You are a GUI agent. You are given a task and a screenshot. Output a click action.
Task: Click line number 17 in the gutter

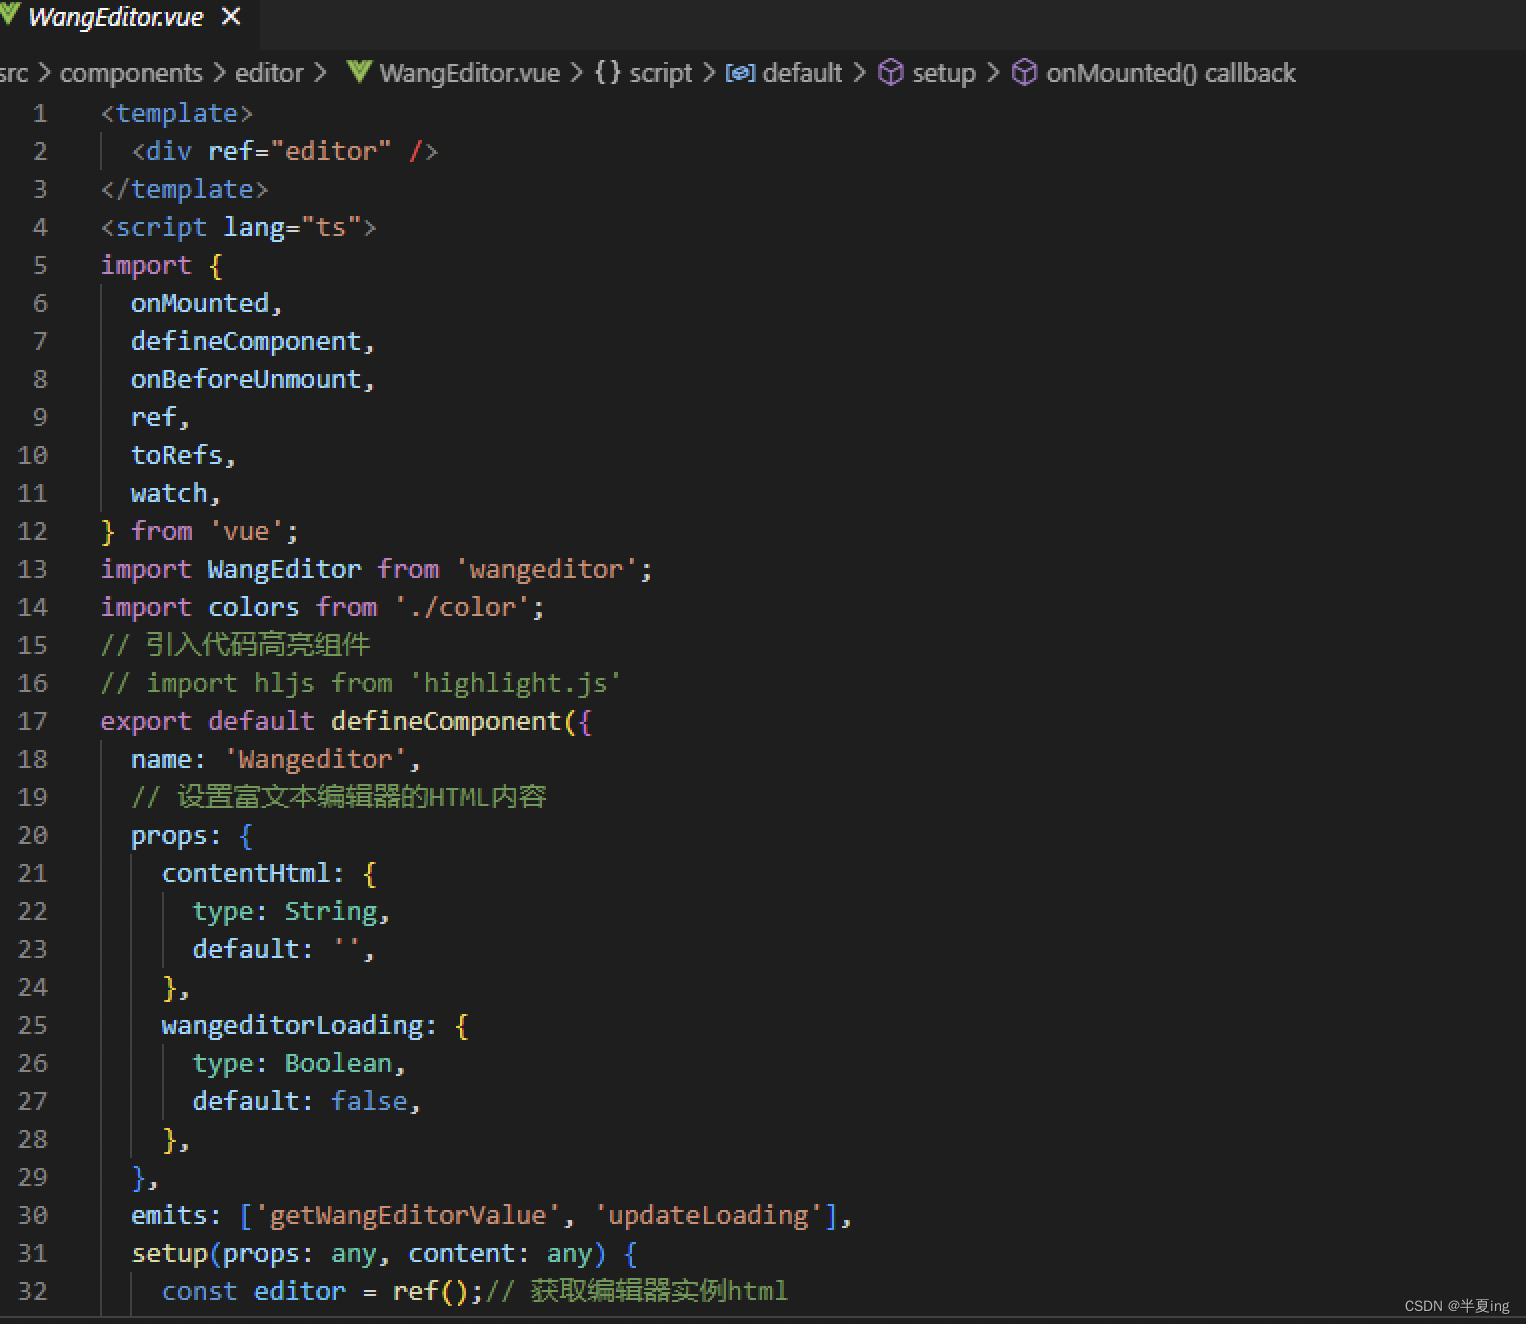click(x=32, y=721)
